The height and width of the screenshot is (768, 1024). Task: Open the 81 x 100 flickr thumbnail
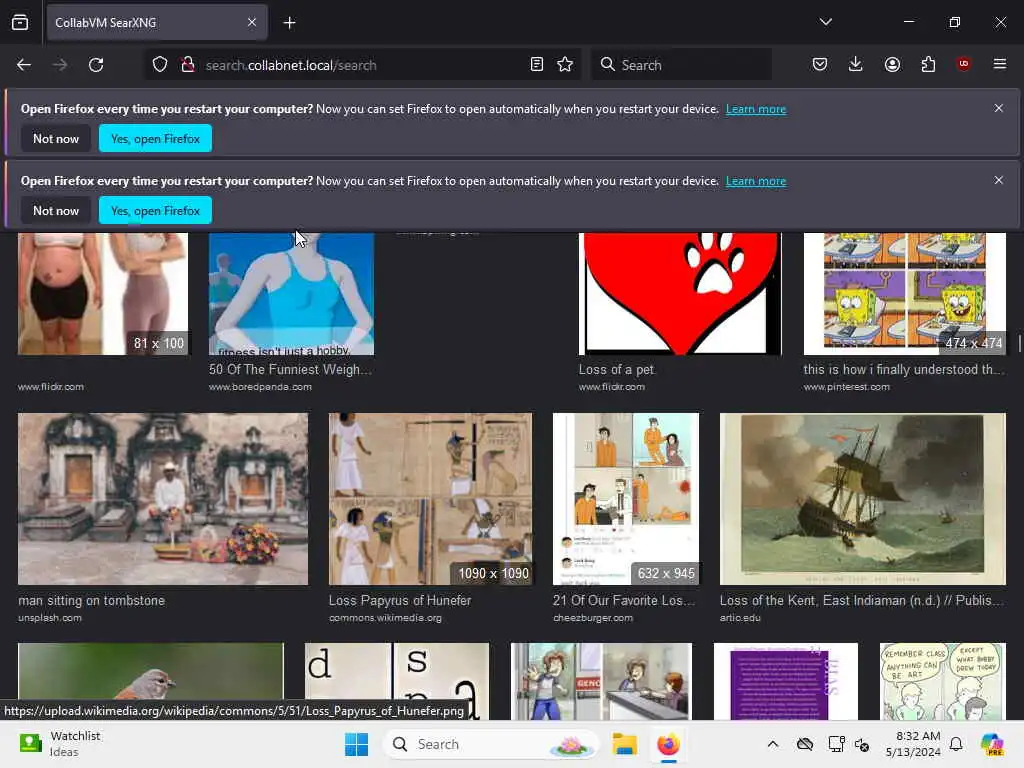tap(103, 294)
